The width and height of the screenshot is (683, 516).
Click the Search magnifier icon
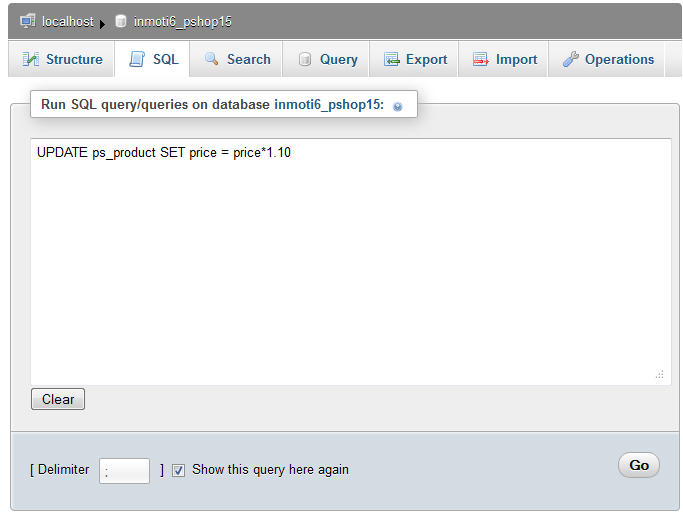coord(212,59)
